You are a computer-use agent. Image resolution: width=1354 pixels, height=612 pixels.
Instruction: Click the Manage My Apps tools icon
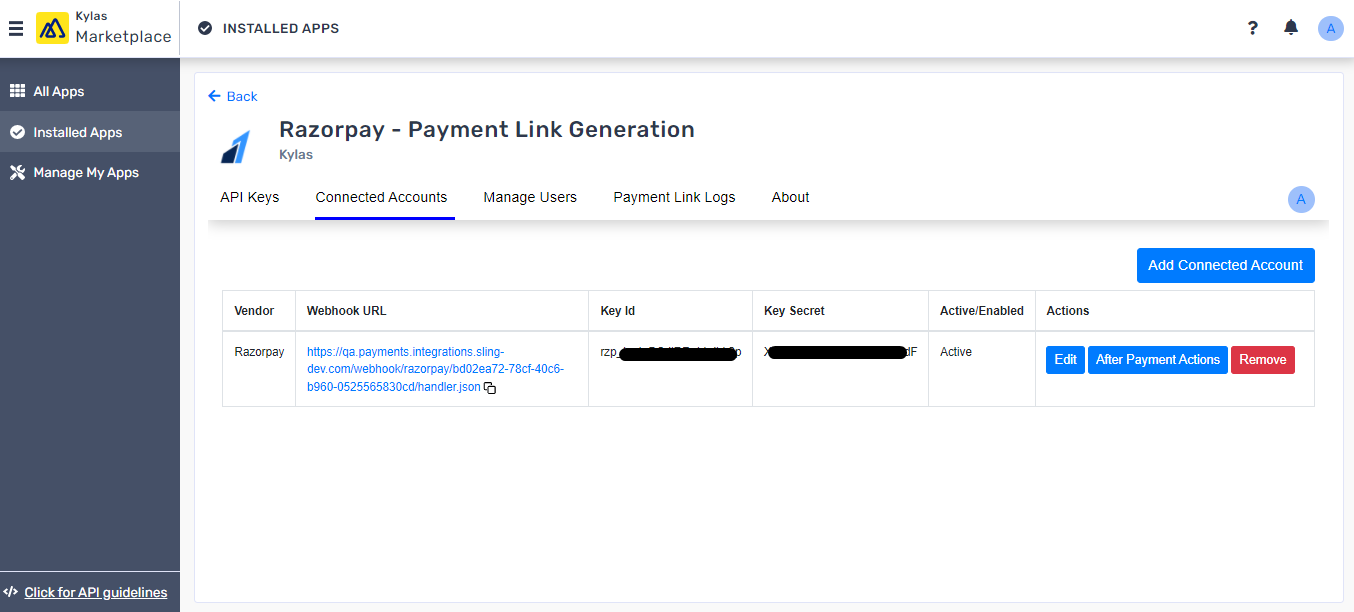click(17, 172)
